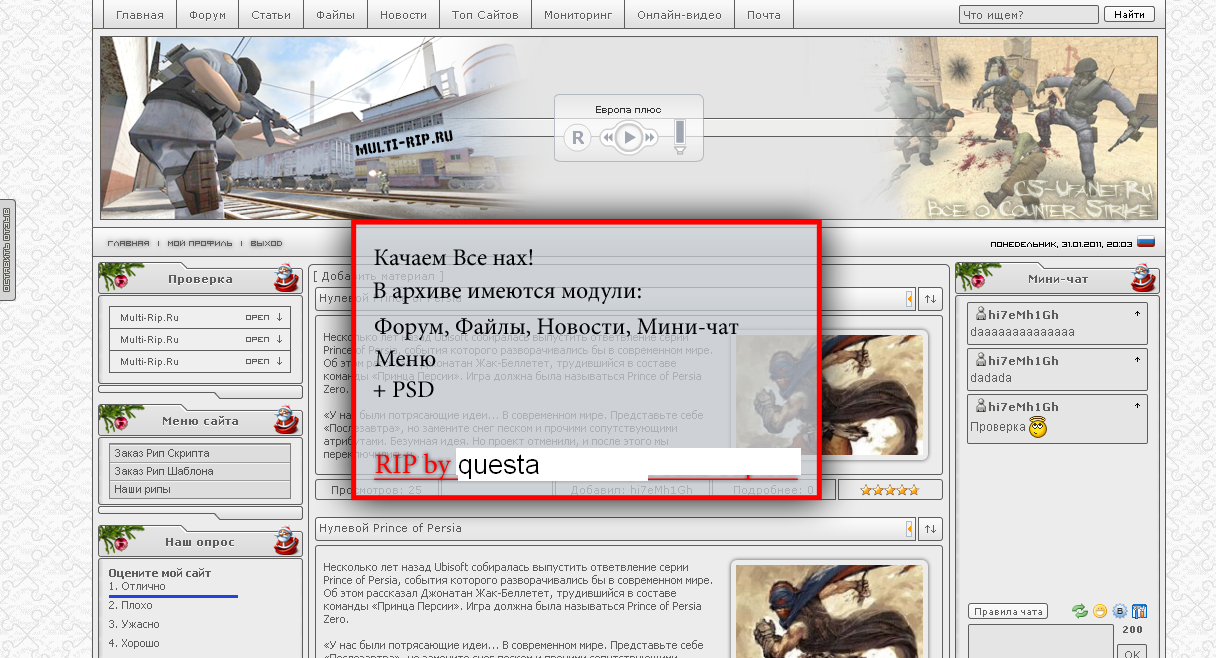The height and width of the screenshot is (658, 1216).
Task: Choose poll answer '4. Хорошо'
Action: tap(134, 643)
